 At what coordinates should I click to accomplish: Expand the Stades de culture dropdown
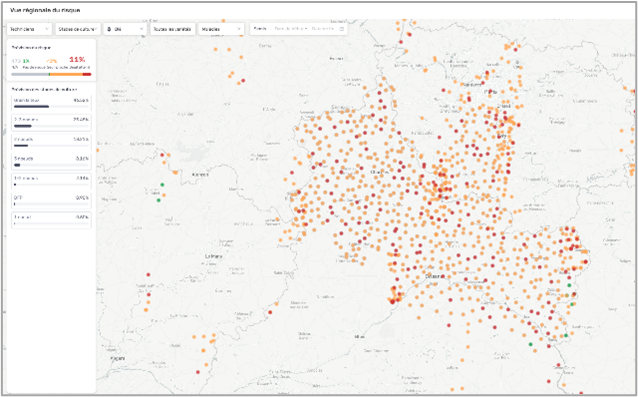tap(78, 29)
